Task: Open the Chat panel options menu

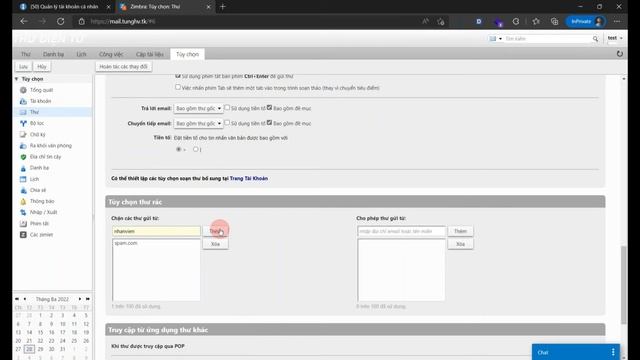Action: pyautogui.click(x=613, y=352)
